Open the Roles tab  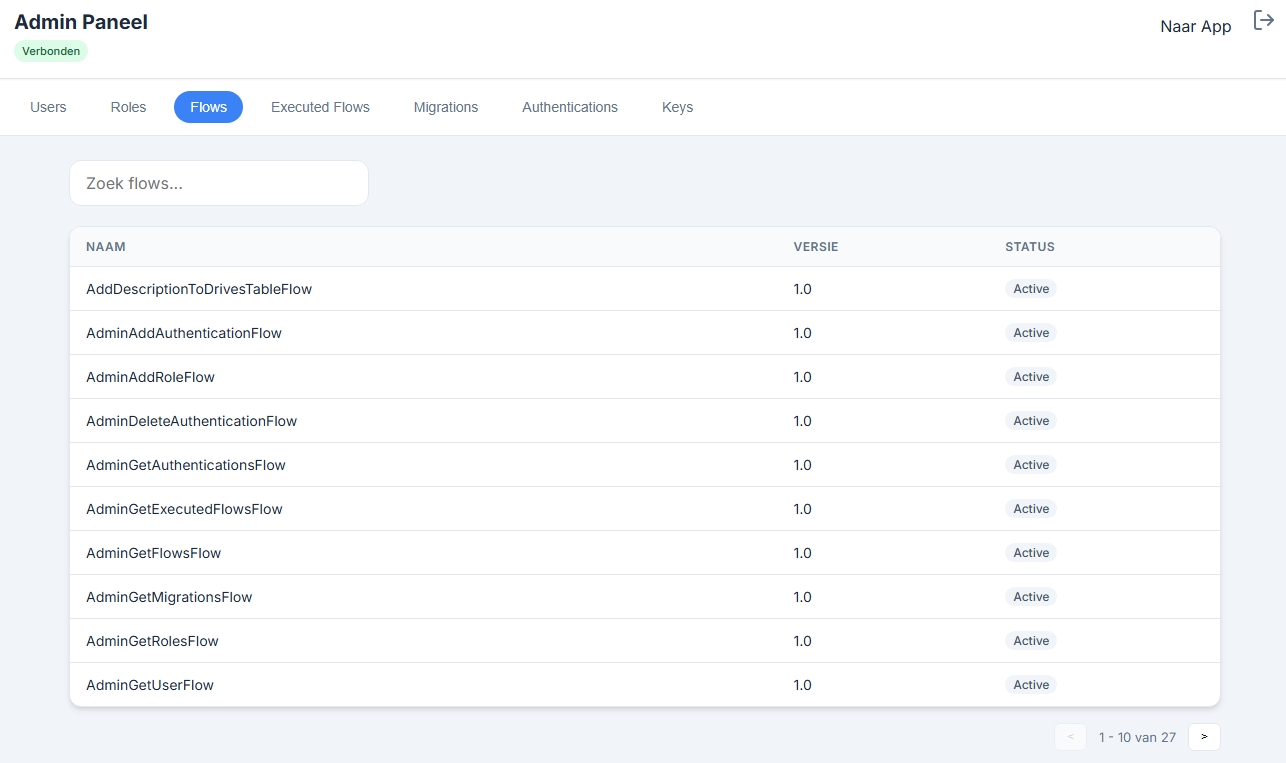tap(128, 107)
